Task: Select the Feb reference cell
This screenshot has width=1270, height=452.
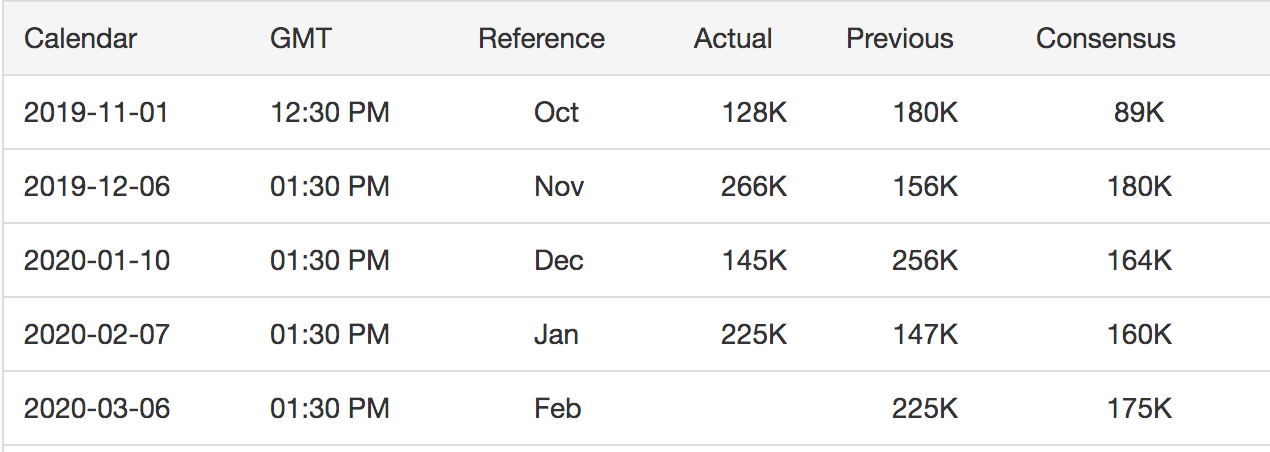Action: tap(558, 409)
